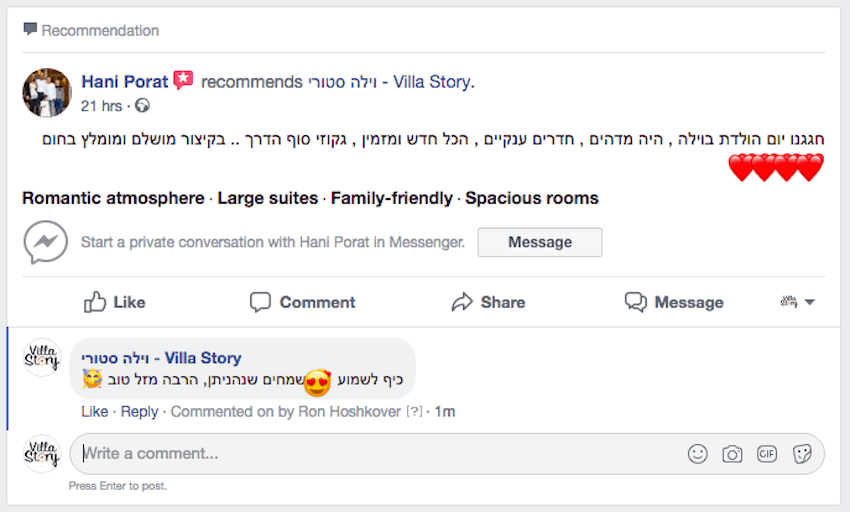Click the Recommendation flag icon in header
The image size is (850, 512).
(x=30, y=30)
